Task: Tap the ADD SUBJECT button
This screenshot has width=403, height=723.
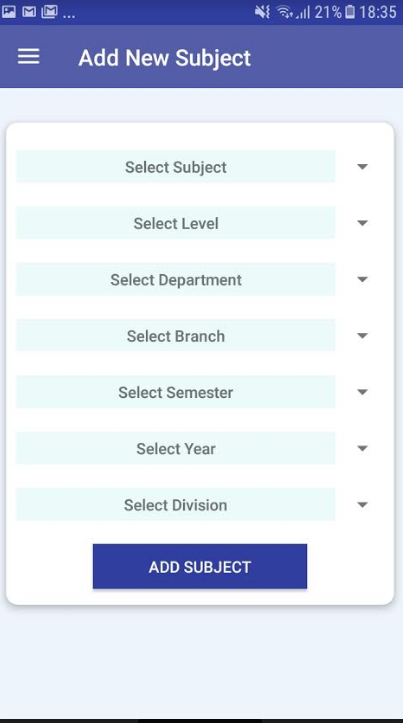Action: [200, 566]
